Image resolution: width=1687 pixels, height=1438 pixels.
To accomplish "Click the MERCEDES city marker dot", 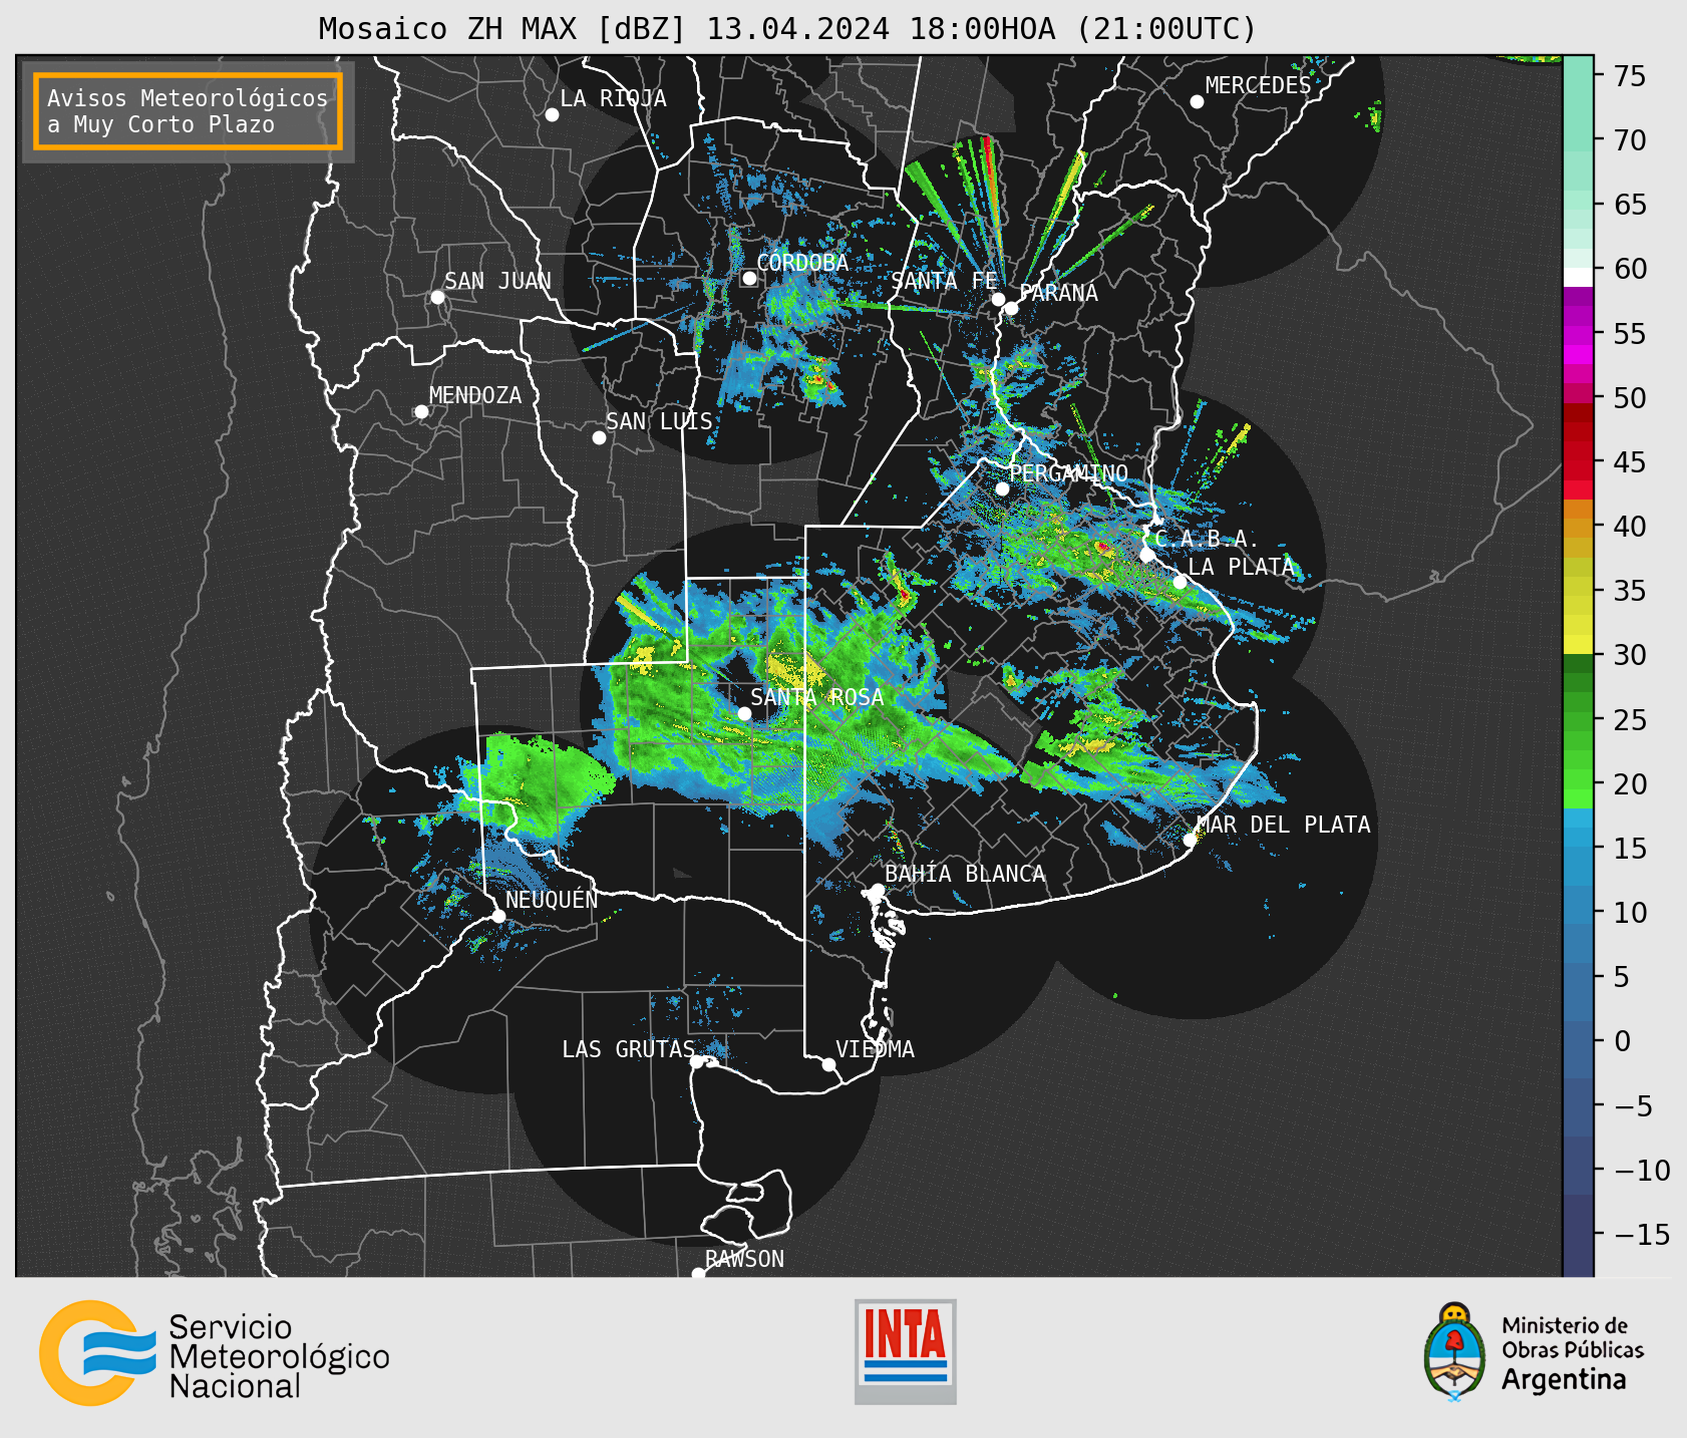I will click(1197, 102).
